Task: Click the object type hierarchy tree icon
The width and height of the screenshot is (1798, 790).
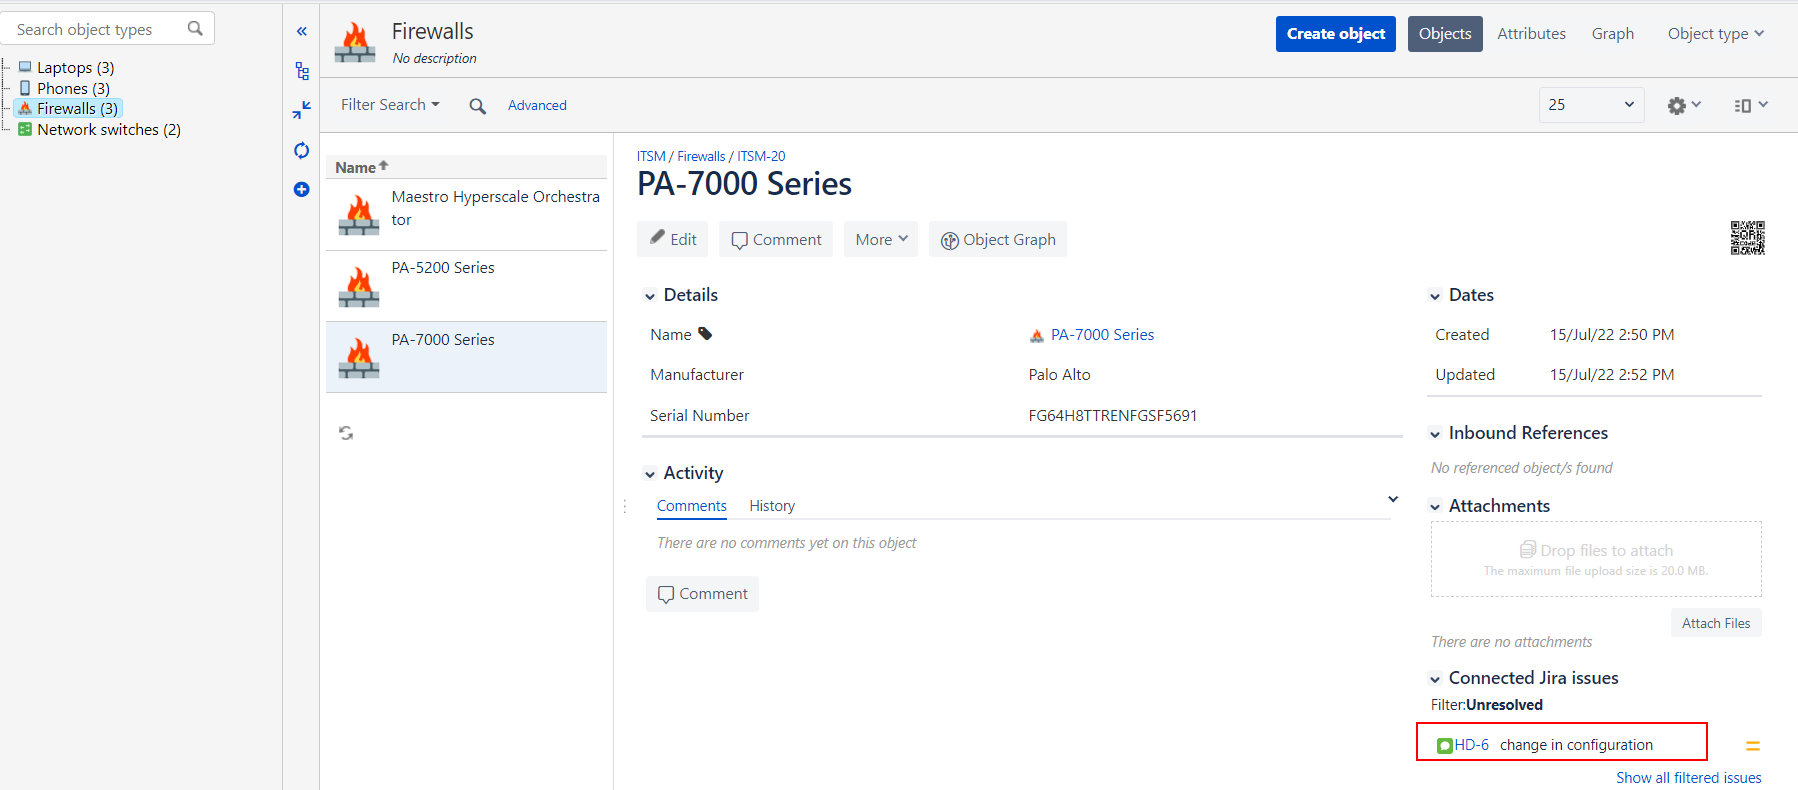Action: click(301, 71)
